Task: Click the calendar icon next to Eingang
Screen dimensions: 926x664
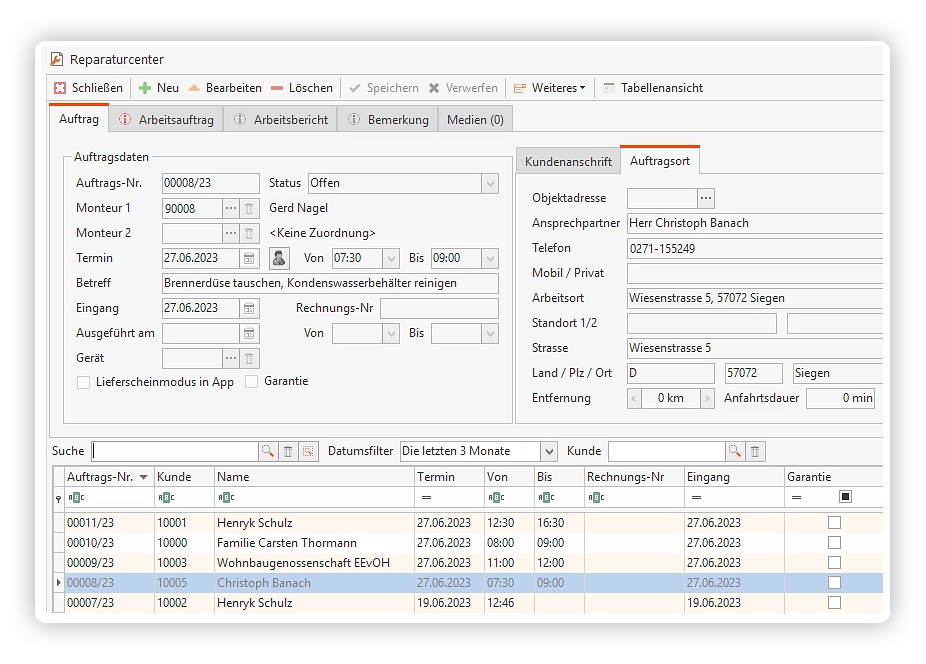Action: [250, 309]
